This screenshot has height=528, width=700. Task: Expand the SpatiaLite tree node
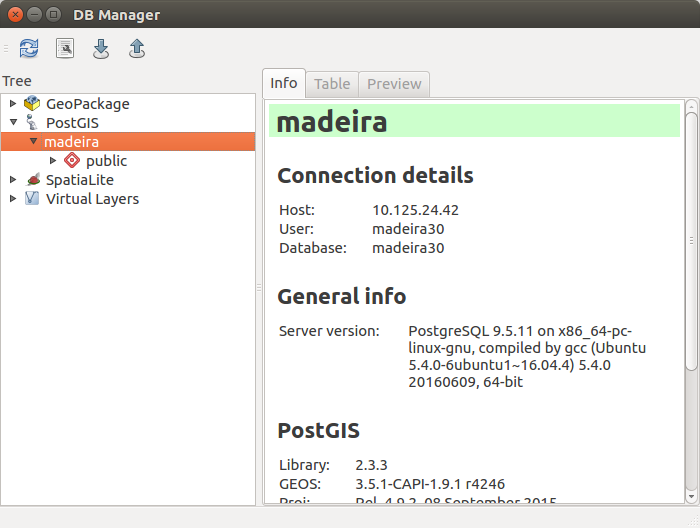13,179
